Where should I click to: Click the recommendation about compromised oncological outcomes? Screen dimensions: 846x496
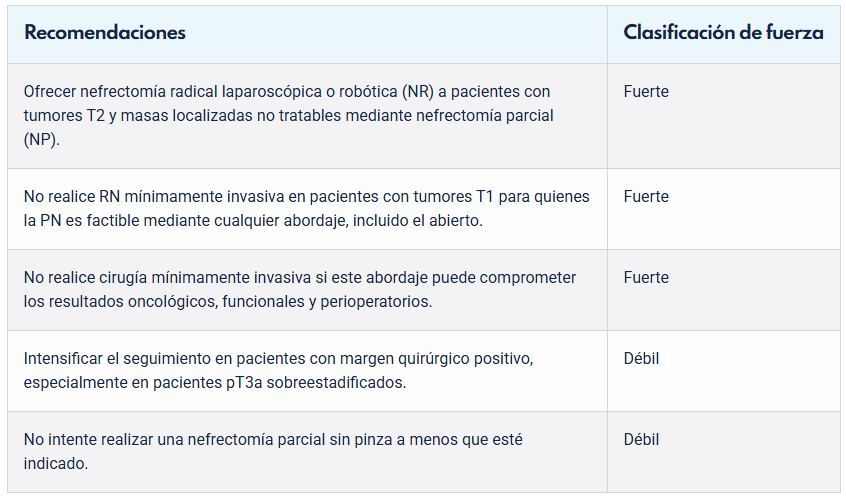299,289
